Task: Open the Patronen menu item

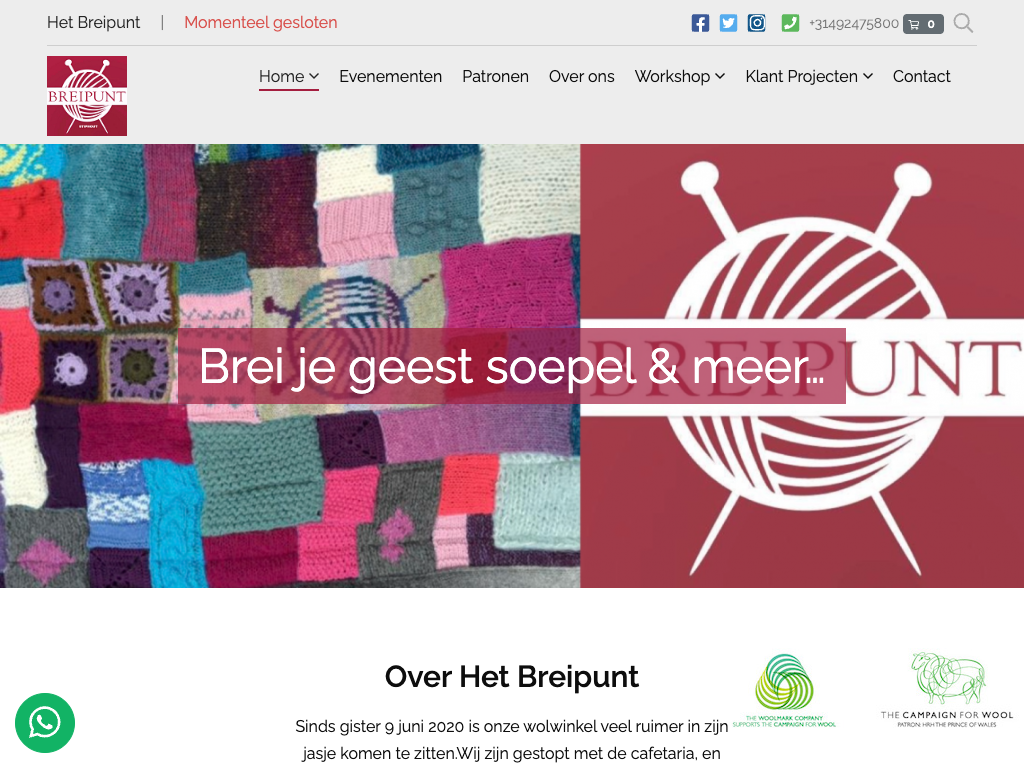Action: pyautogui.click(x=495, y=76)
